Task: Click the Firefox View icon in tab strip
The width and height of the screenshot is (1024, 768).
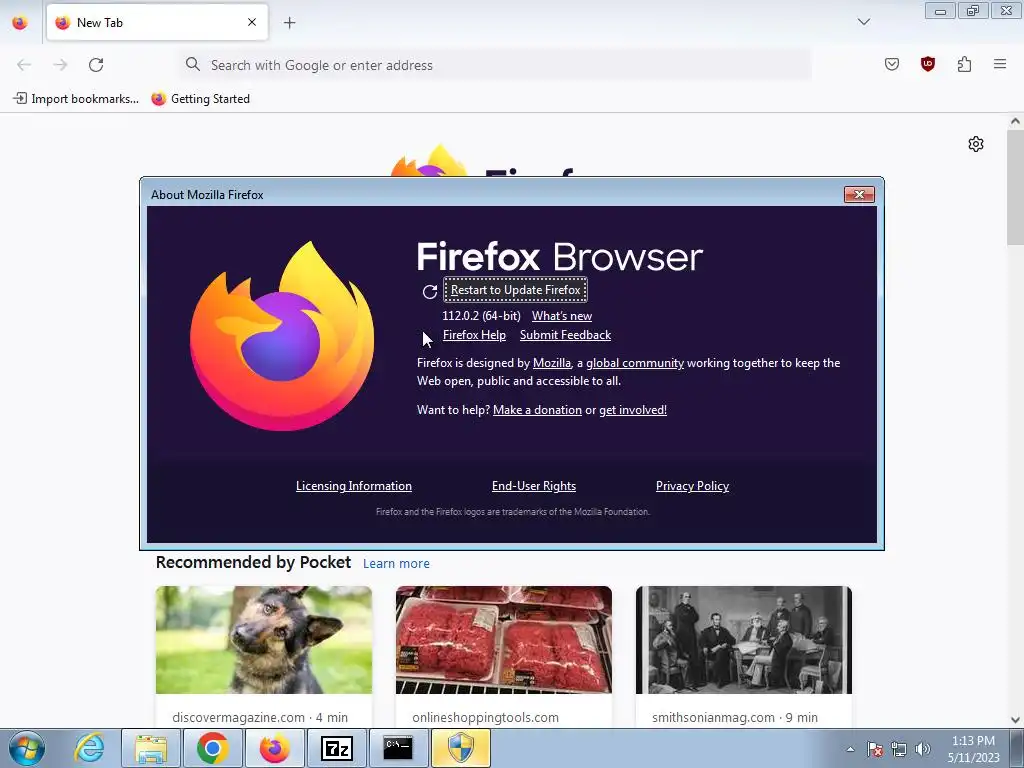Action: pyautogui.click(x=20, y=23)
